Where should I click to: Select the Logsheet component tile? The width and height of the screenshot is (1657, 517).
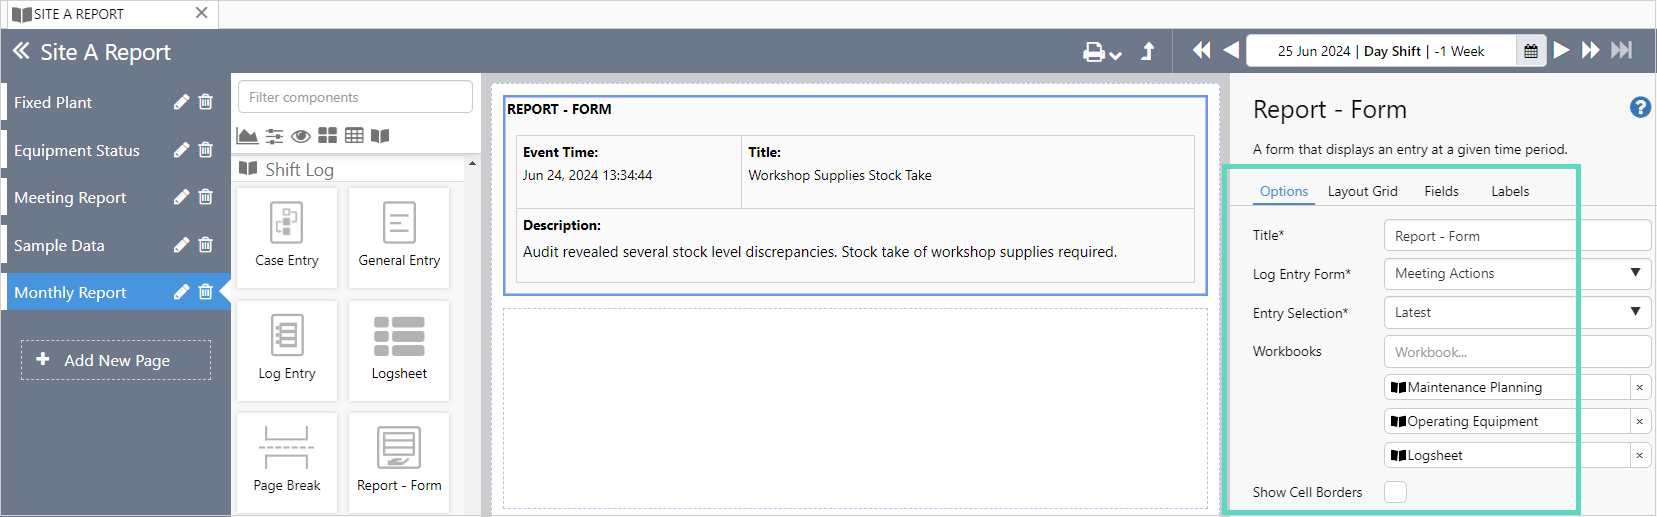pos(399,350)
